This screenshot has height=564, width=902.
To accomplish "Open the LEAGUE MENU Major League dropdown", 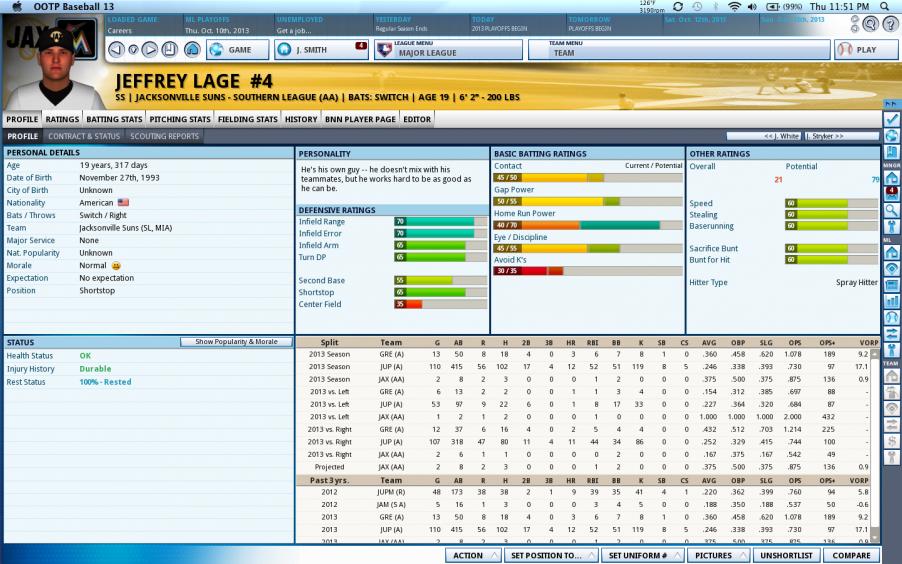I will point(448,49).
